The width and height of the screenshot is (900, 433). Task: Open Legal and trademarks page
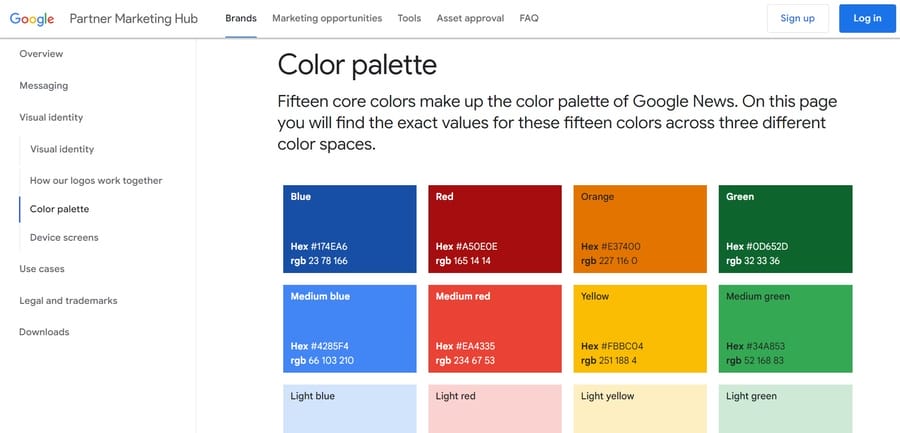tap(68, 300)
